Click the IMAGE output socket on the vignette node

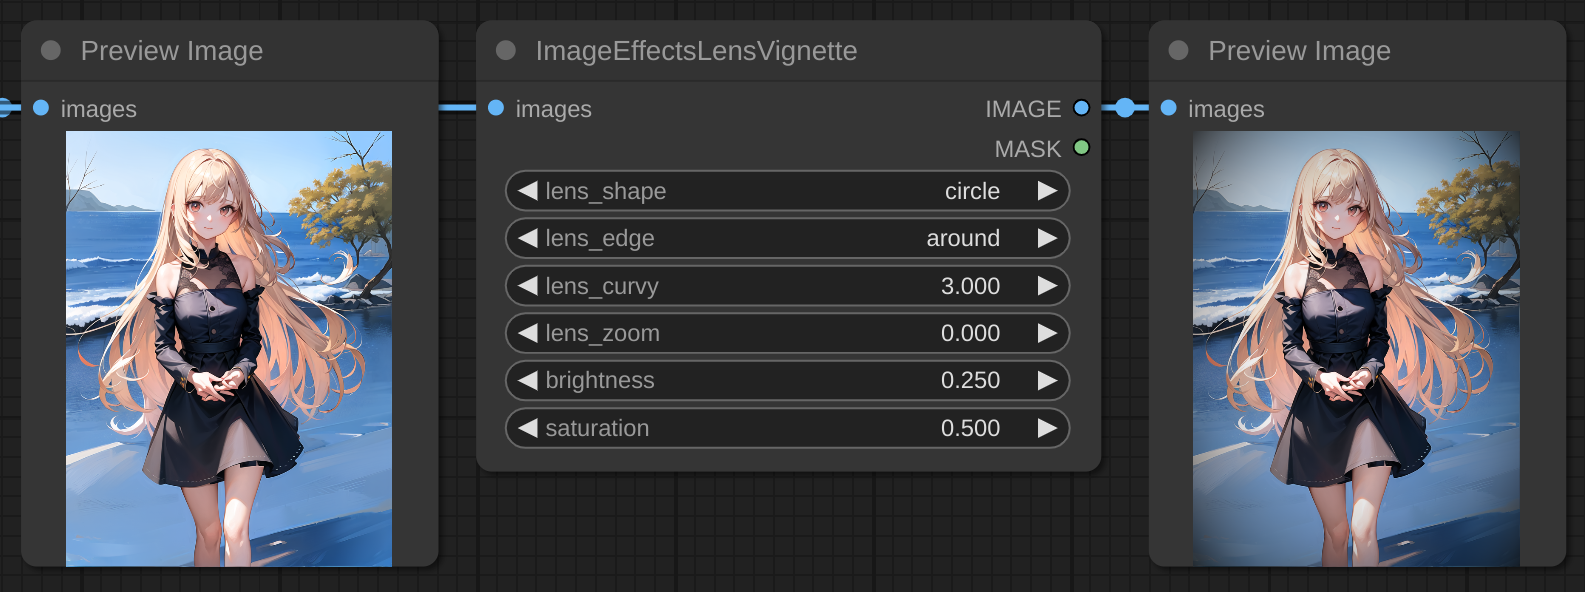[x=1081, y=108]
